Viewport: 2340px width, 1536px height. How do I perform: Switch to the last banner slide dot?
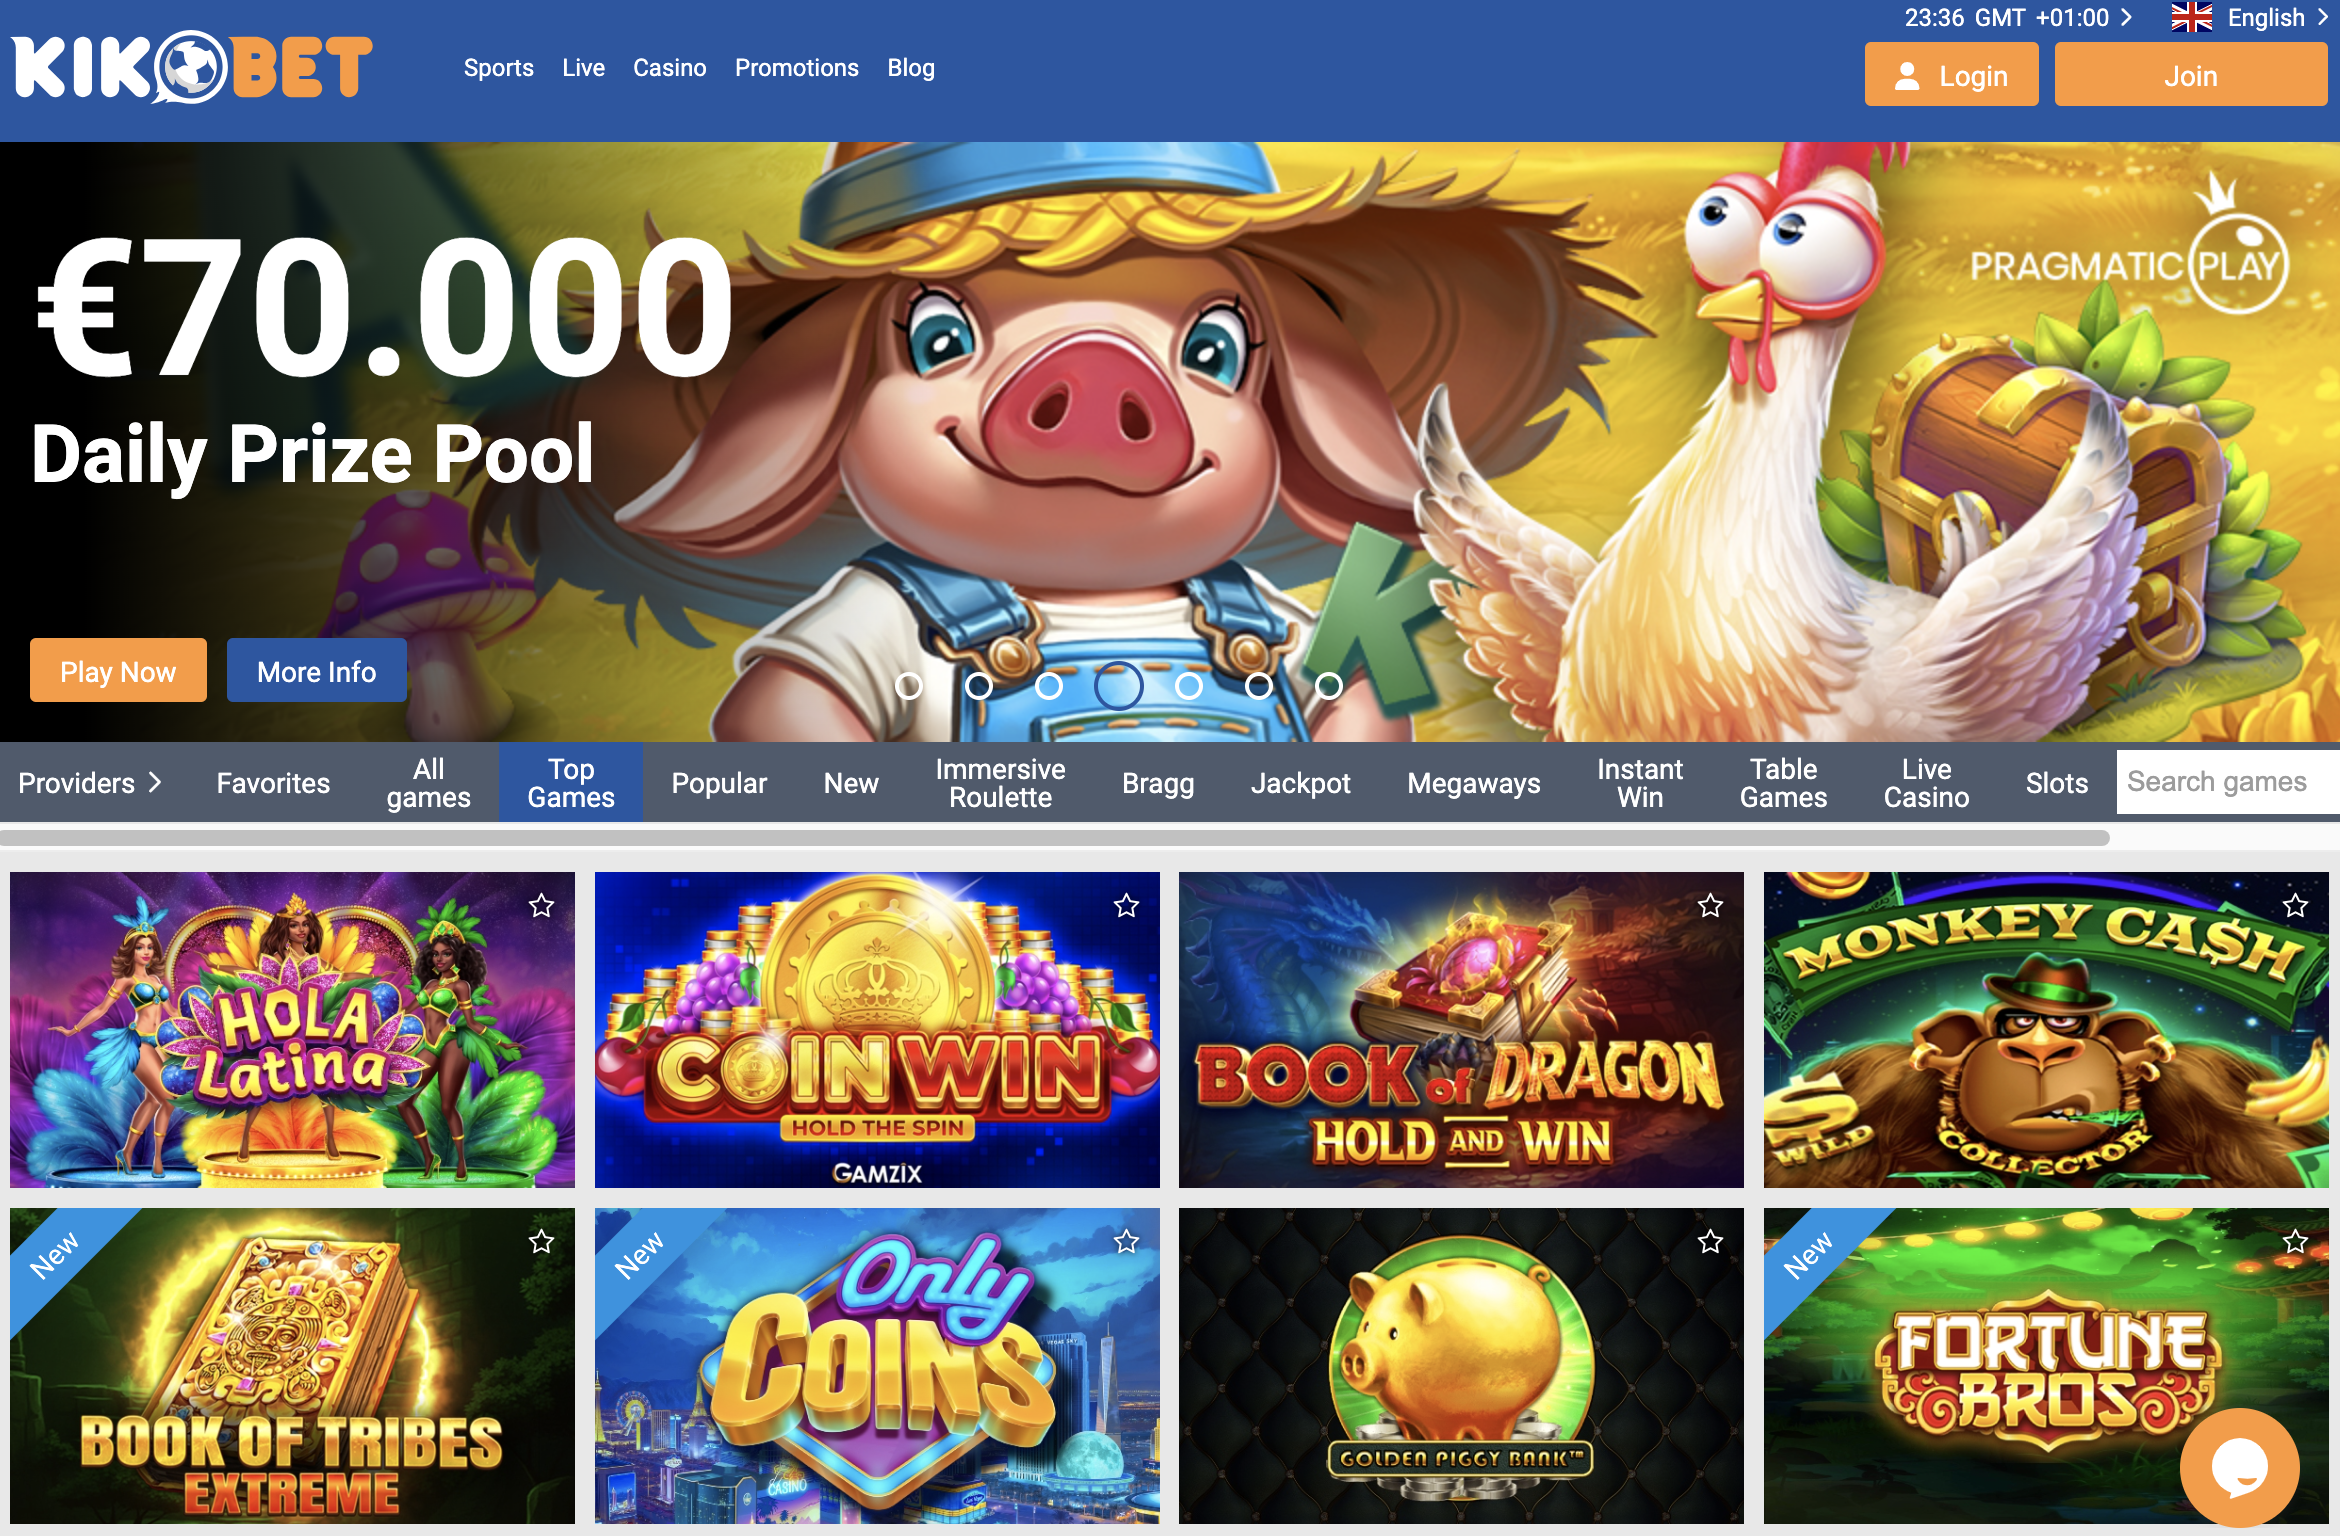(x=1329, y=686)
